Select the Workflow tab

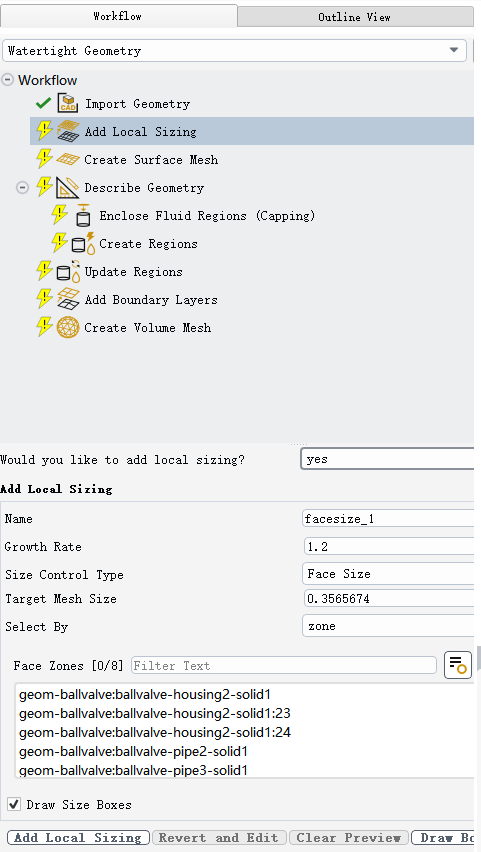coord(117,16)
